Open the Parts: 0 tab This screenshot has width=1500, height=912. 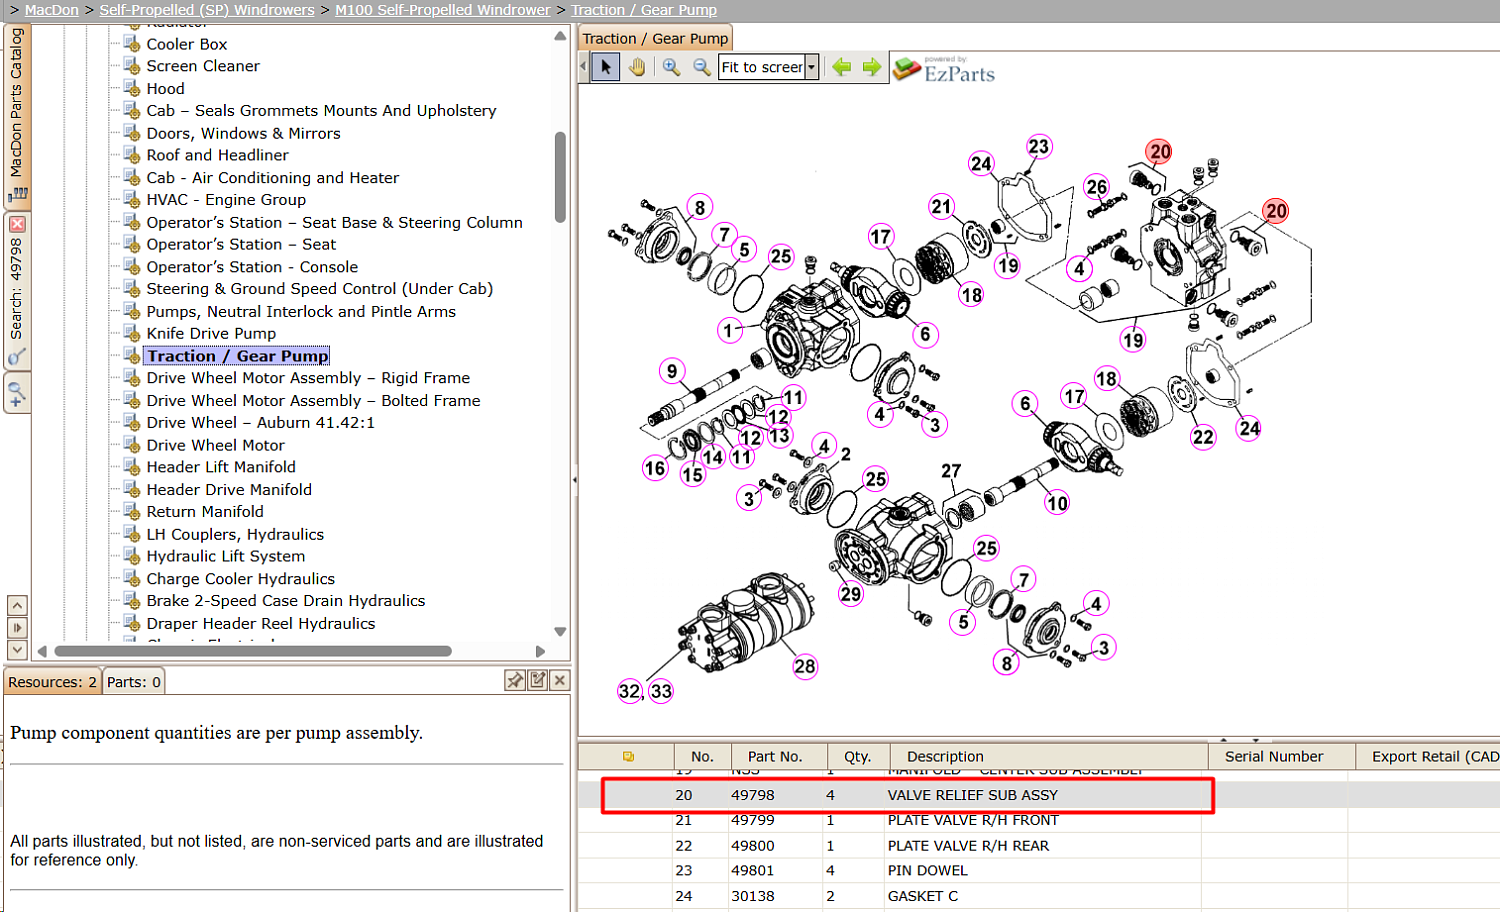click(x=134, y=682)
